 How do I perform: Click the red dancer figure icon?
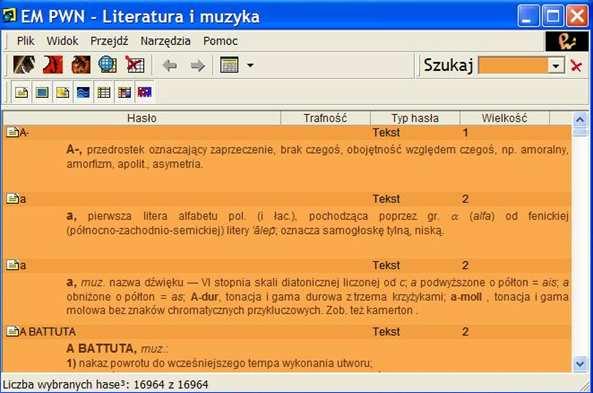click(x=53, y=65)
